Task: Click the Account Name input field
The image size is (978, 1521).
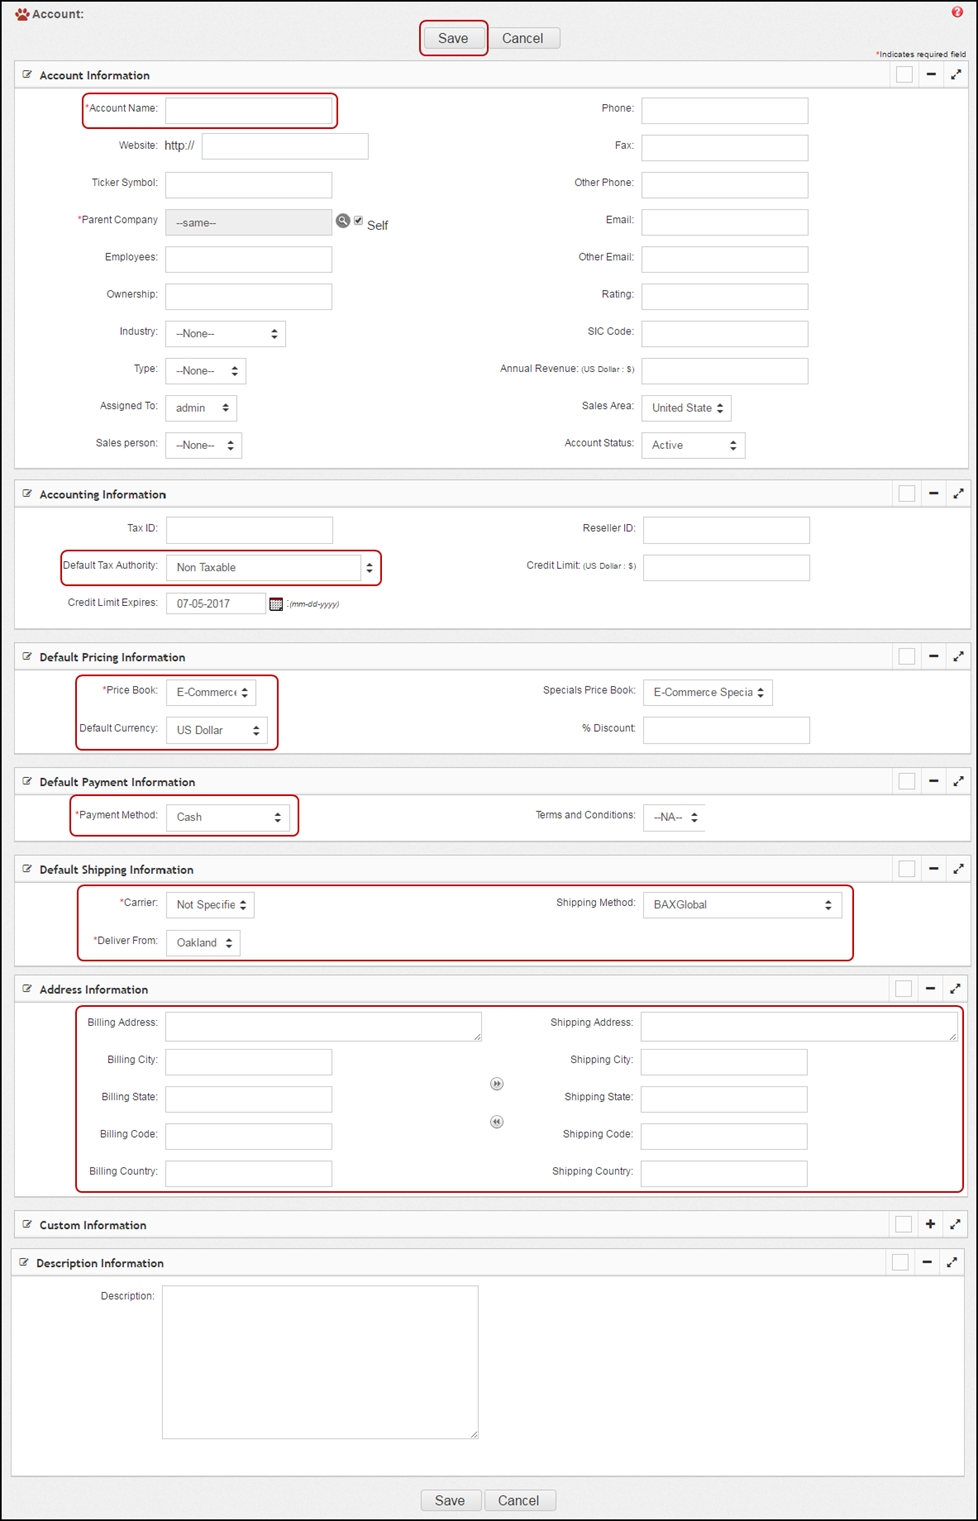Action: [x=249, y=110]
